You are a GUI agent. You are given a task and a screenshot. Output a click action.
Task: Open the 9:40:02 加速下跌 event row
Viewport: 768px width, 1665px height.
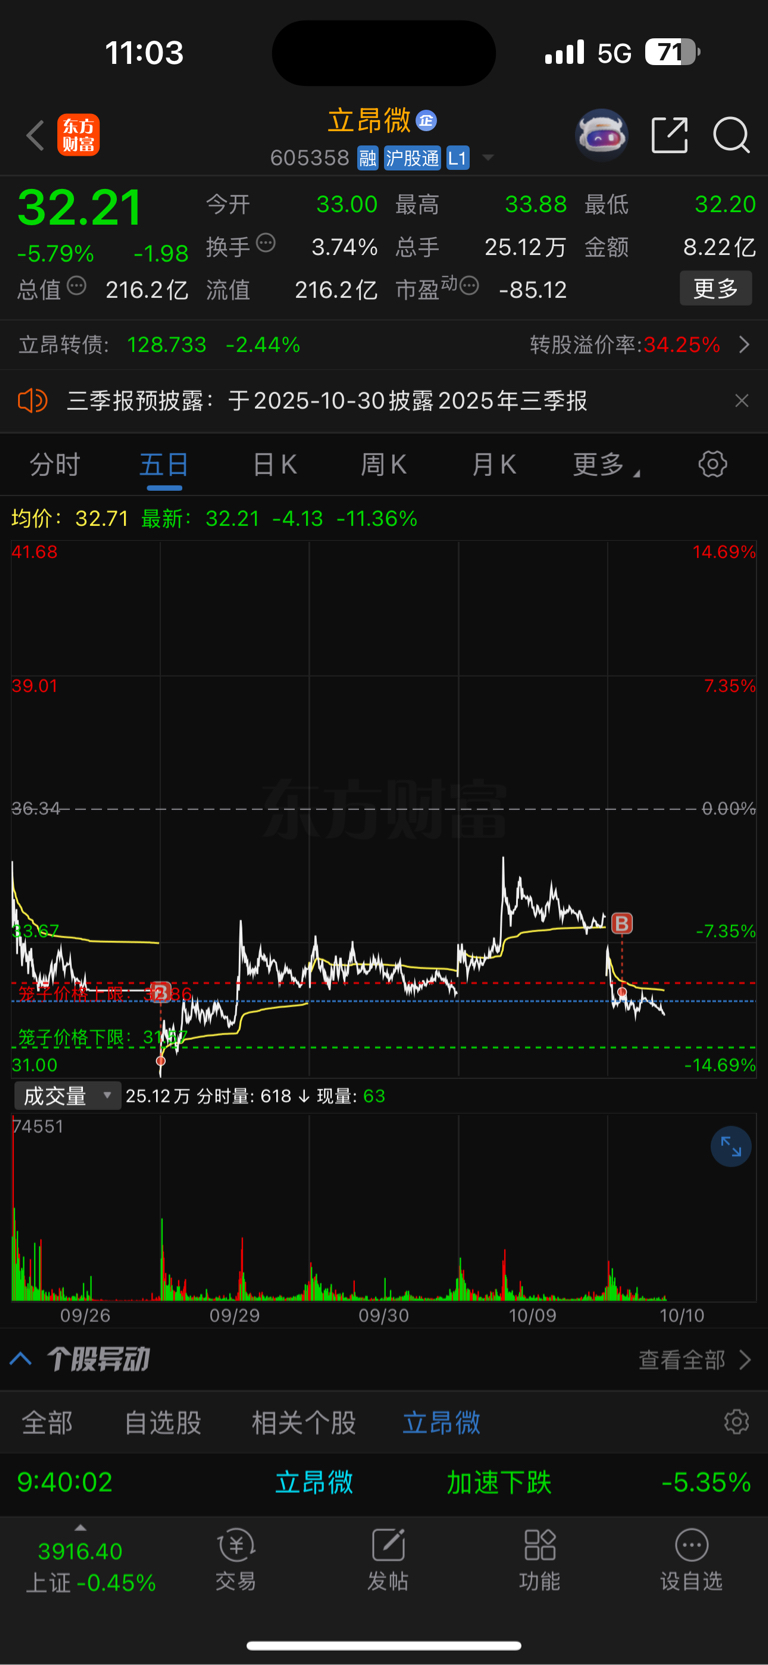tap(384, 1483)
